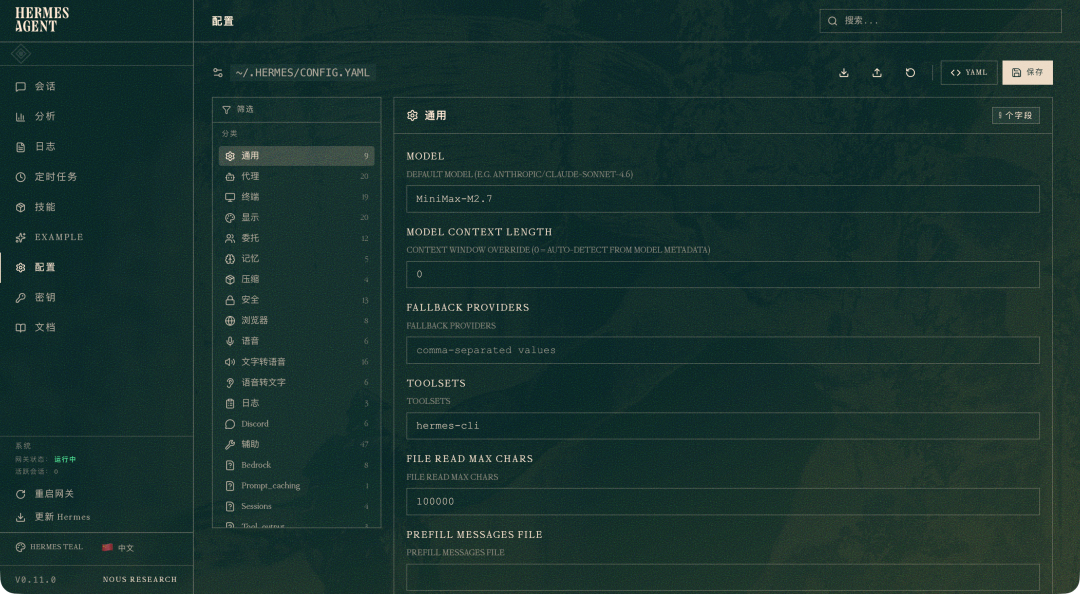Open 定时任务 scheduled tasks page

[x=96, y=177]
